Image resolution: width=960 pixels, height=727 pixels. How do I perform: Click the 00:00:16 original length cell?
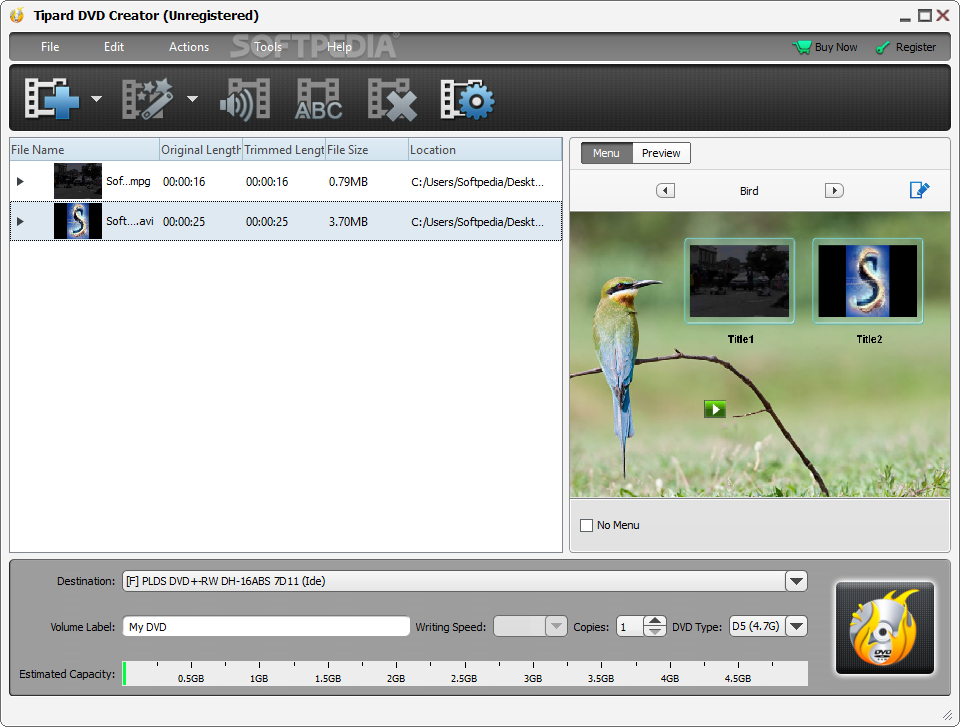(184, 182)
